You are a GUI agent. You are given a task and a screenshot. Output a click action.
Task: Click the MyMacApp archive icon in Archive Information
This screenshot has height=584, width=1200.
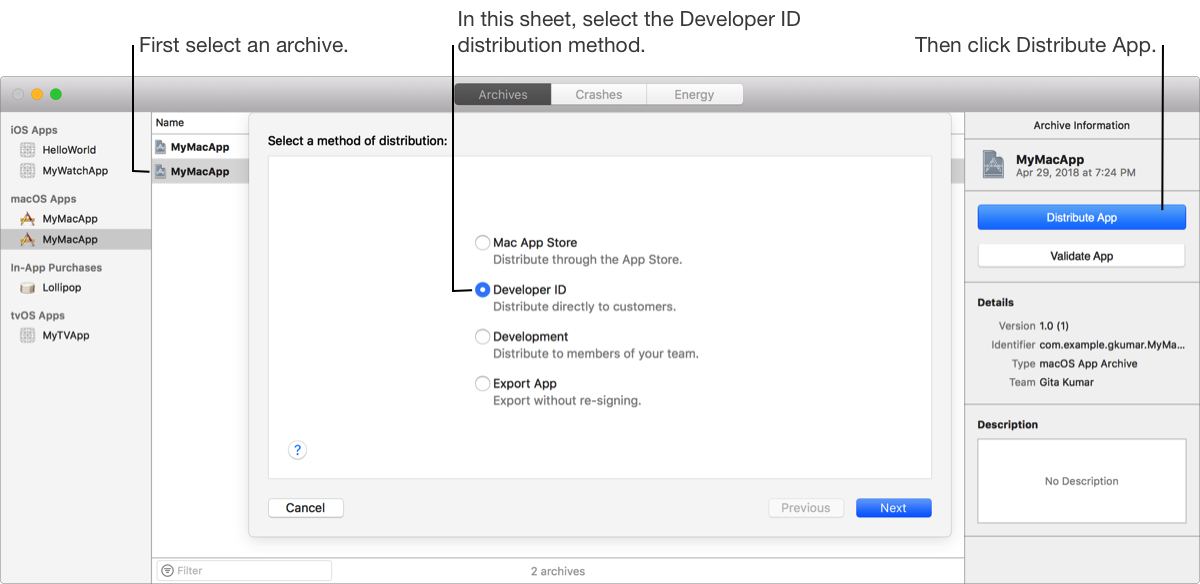992,165
